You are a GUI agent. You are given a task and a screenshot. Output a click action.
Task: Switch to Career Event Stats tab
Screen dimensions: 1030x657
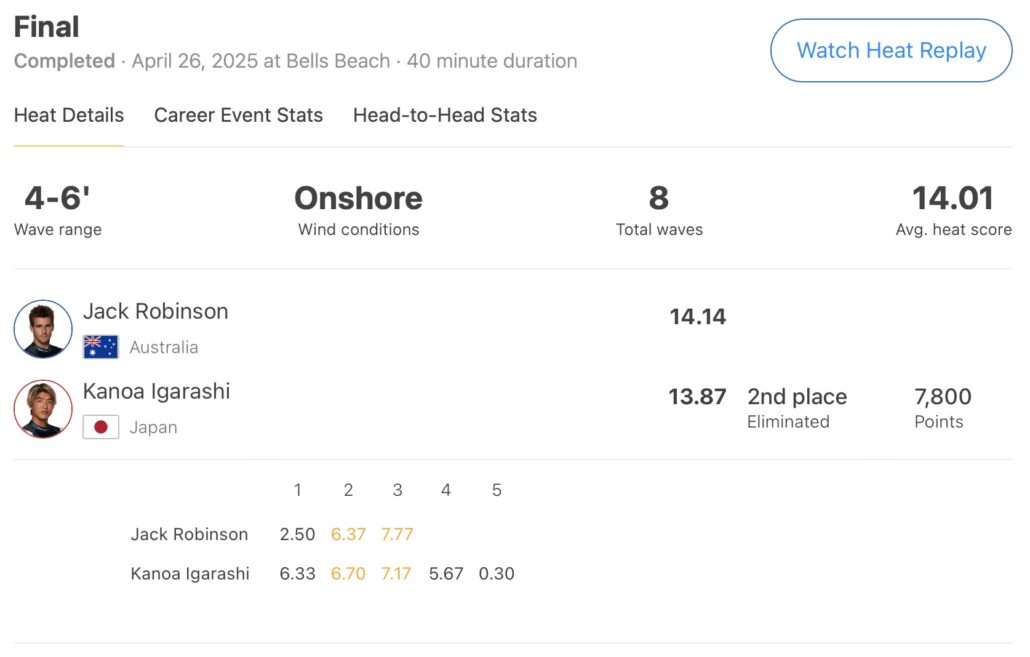coord(238,115)
